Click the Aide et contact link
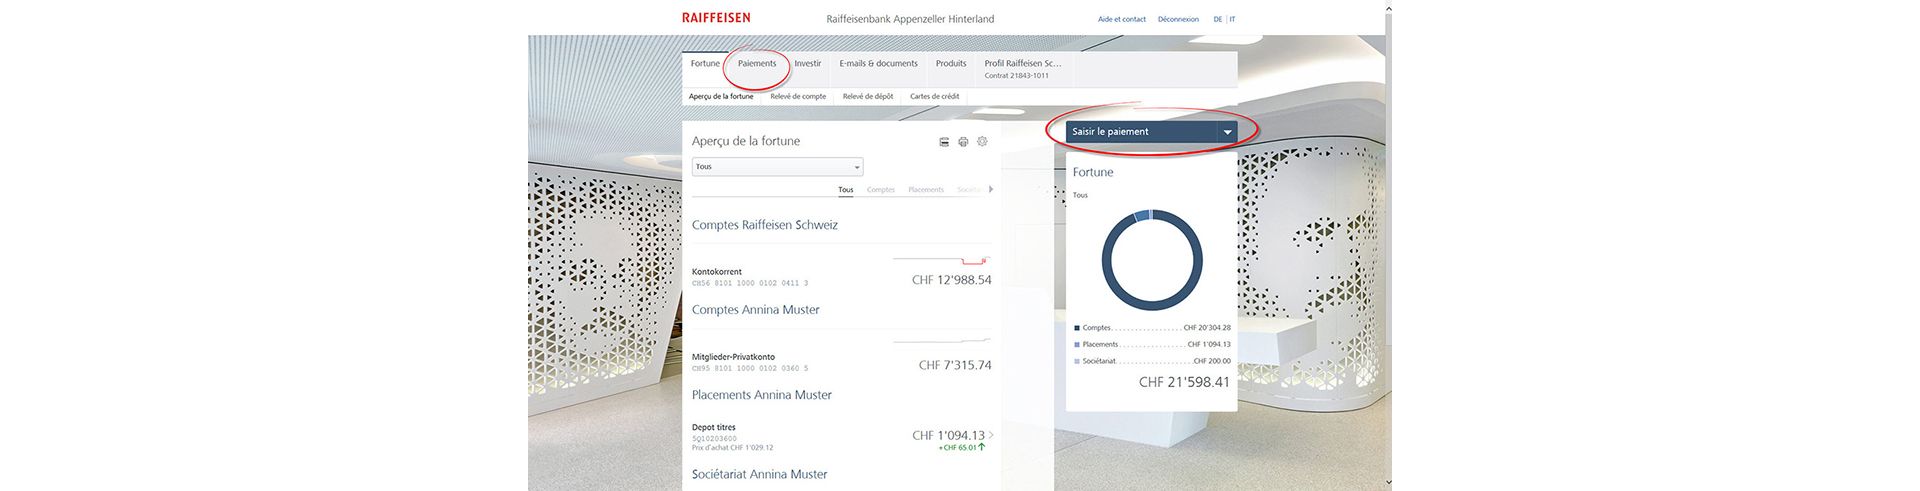 coord(1122,19)
